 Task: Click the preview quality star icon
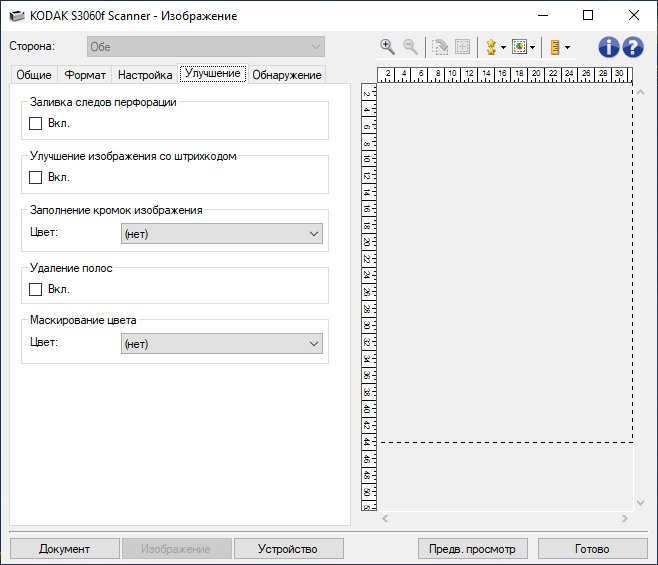(491, 47)
